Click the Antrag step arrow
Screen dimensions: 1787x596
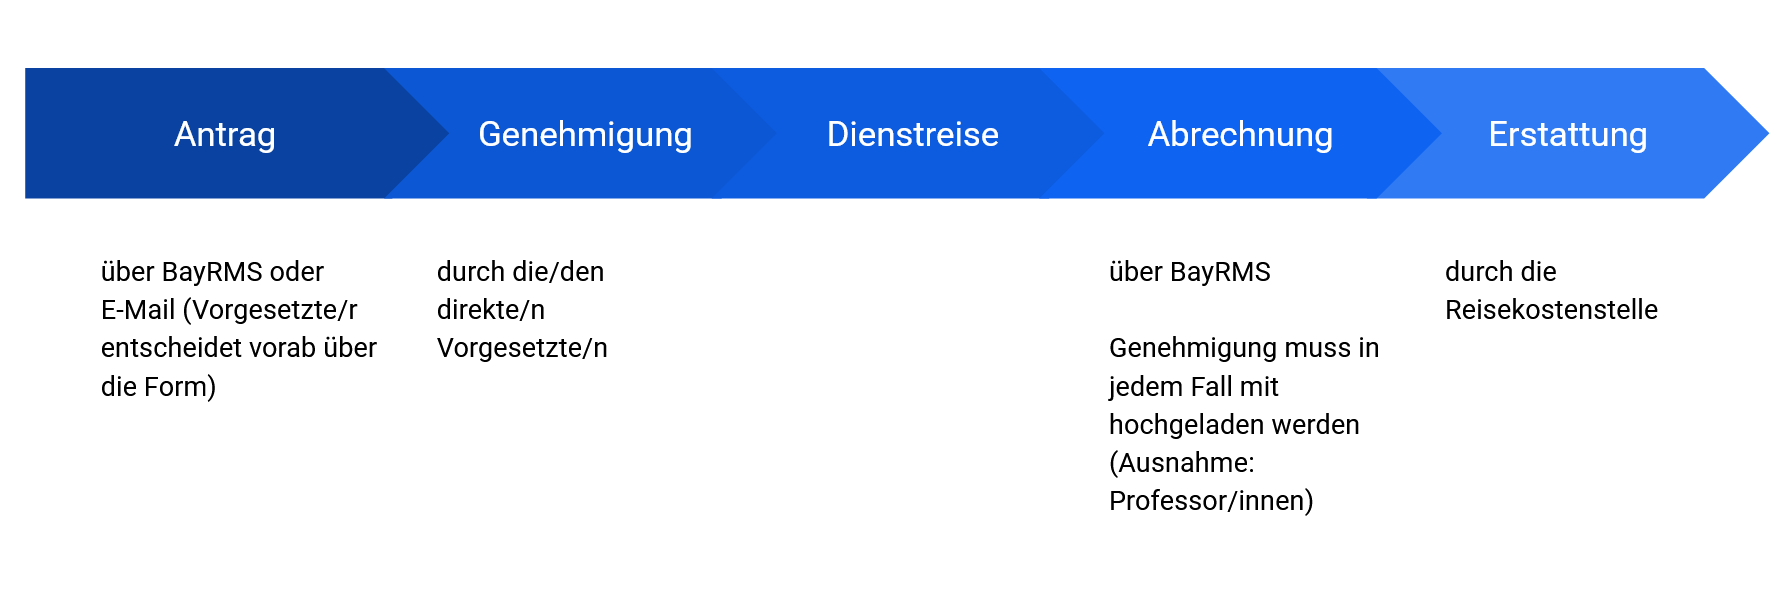(x=224, y=134)
